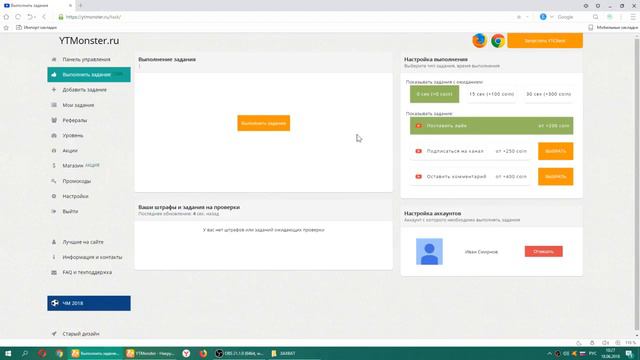640x360 pixels.
Task: Click the Chrome icon in the page header
Action: (x=498, y=40)
